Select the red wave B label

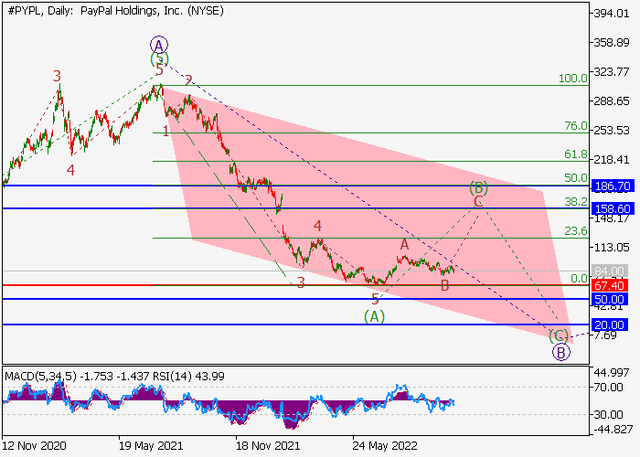tap(445, 285)
